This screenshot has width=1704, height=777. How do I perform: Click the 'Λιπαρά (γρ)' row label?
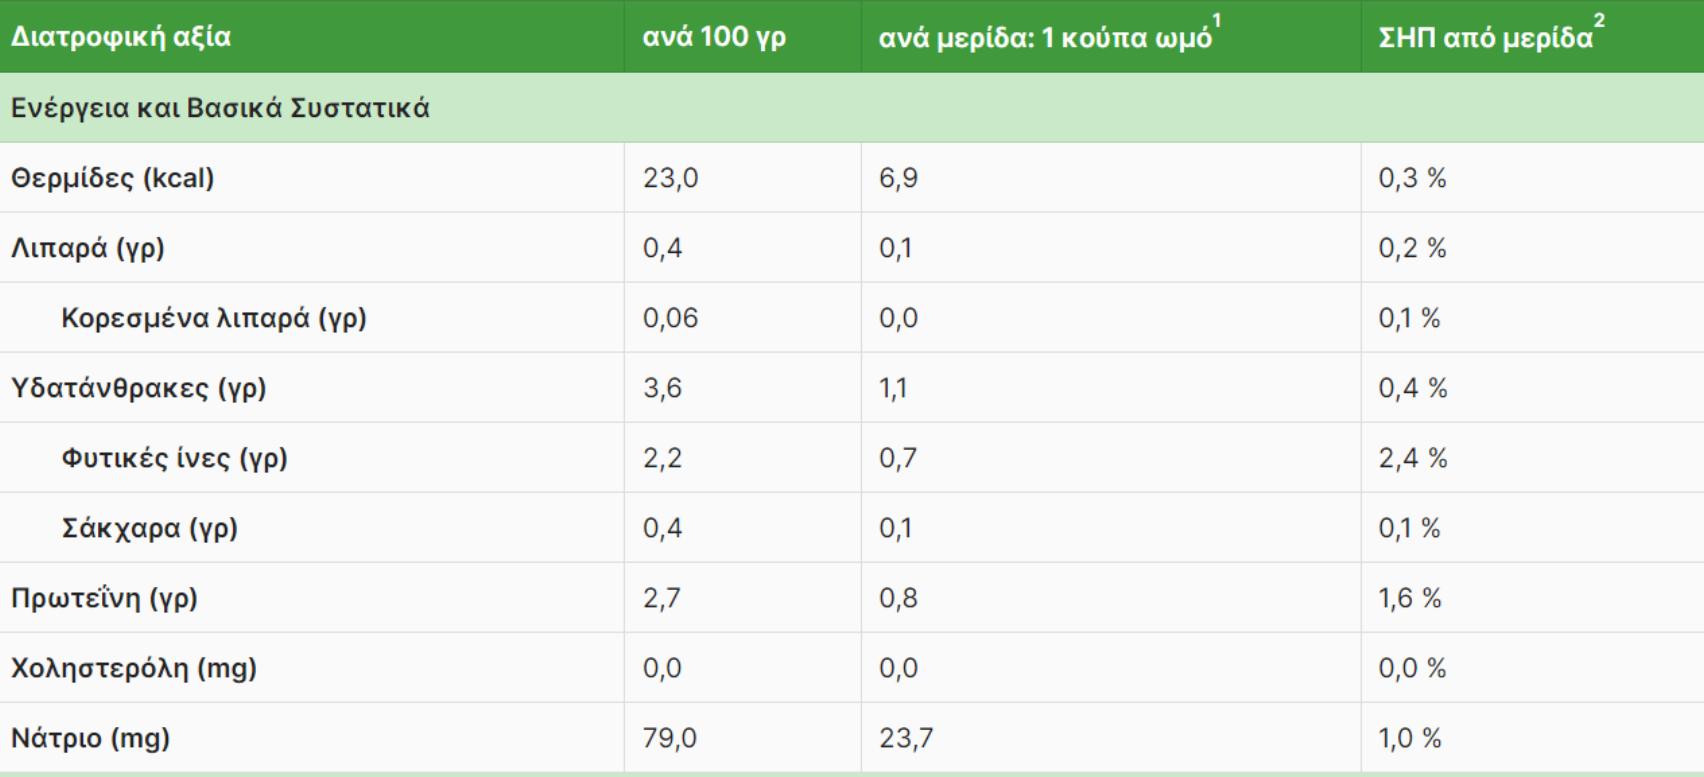[x=87, y=248]
